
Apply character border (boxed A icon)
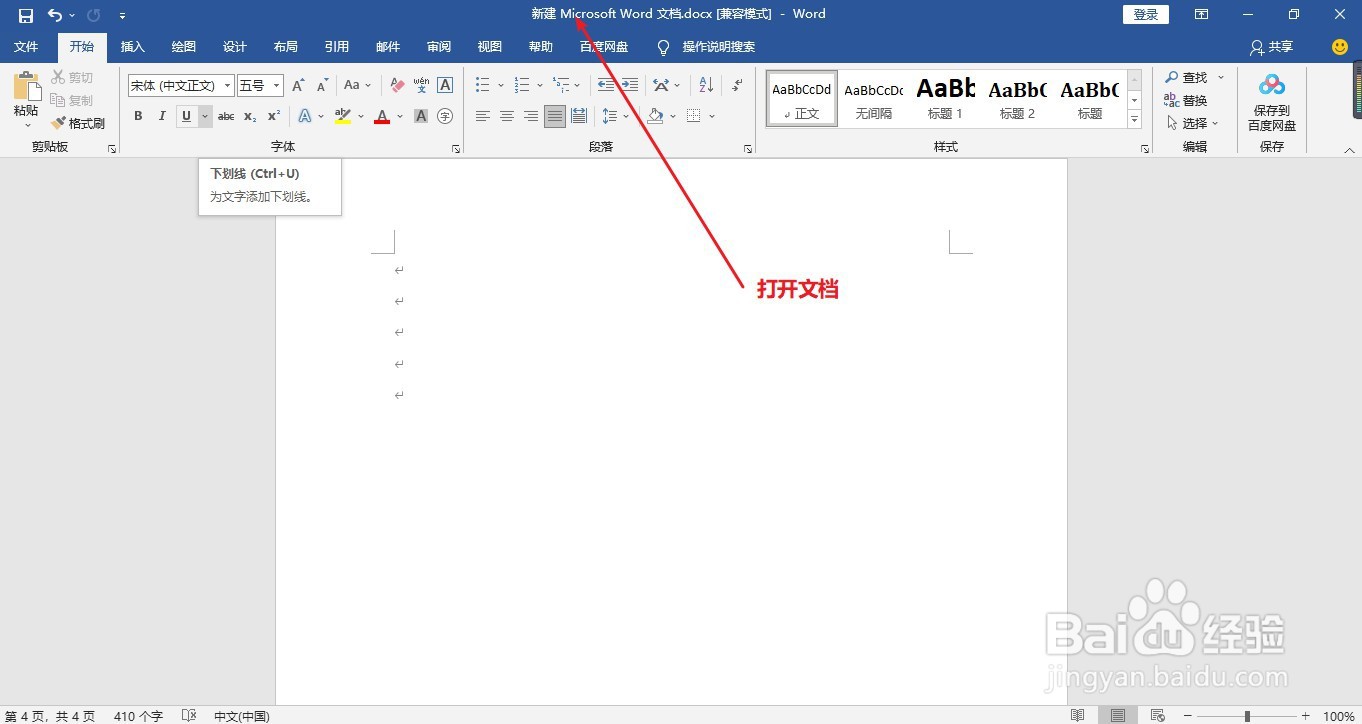click(x=445, y=86)
